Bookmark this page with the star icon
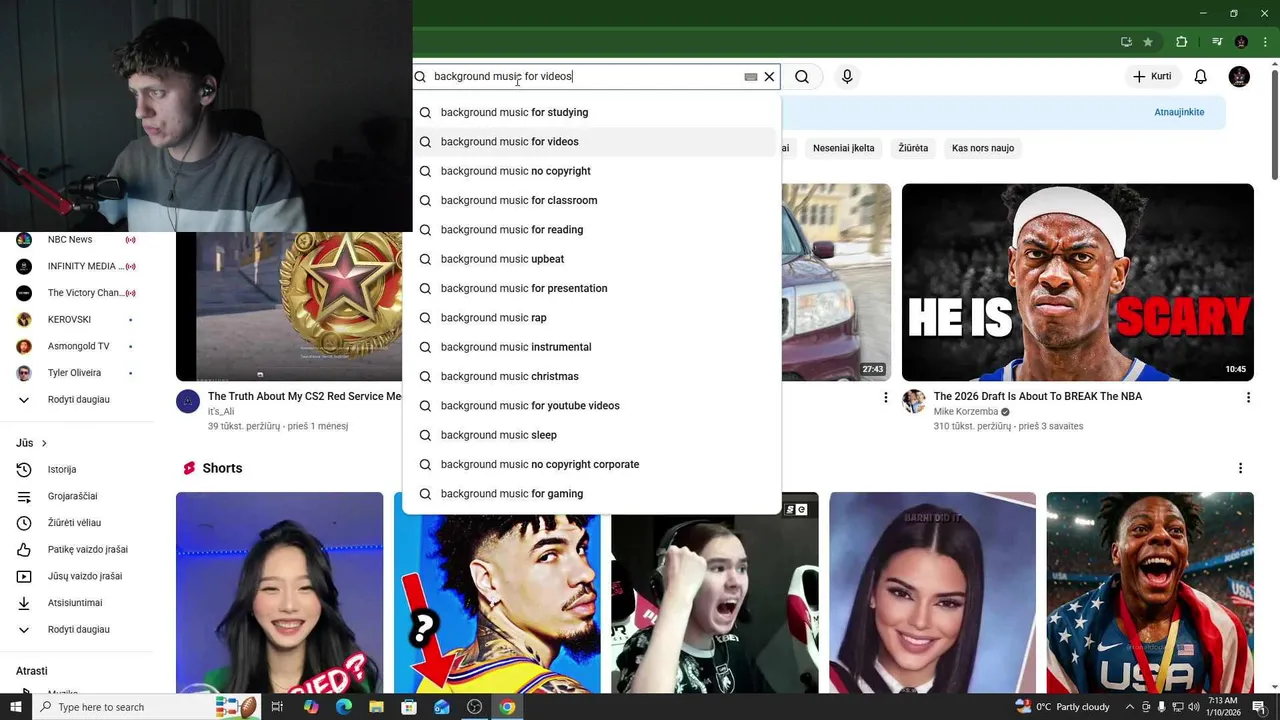 click(x=1148, y=42)
